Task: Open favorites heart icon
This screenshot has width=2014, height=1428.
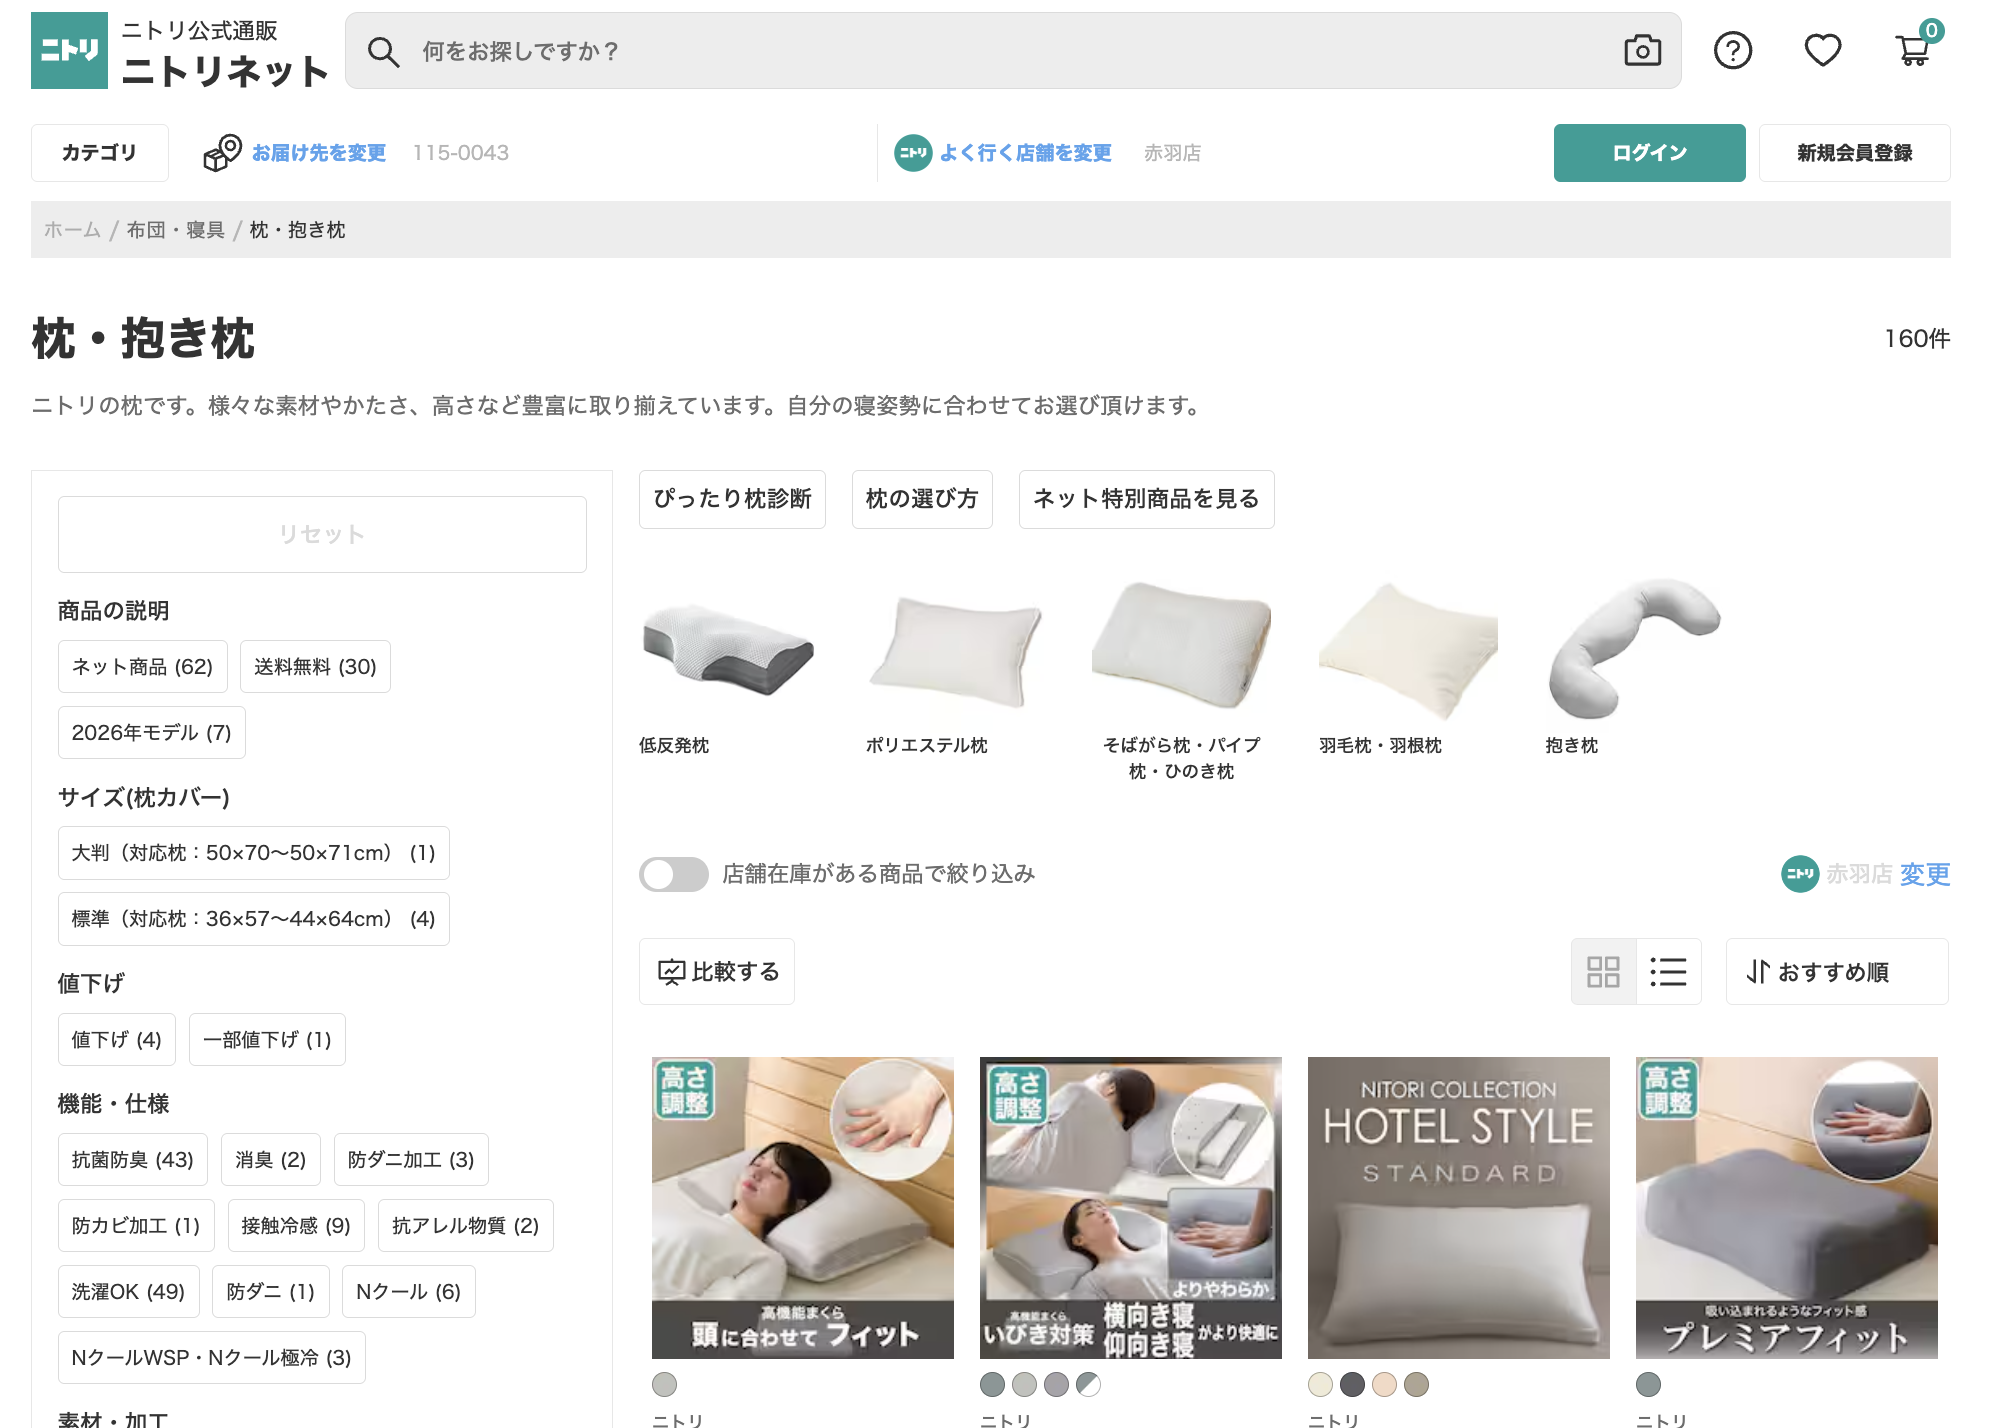Action: tap(1822, 50)
